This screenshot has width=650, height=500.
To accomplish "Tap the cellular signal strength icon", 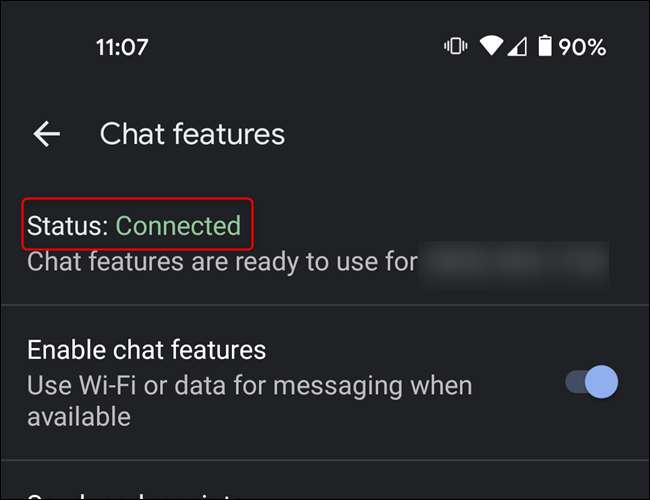I will 517,46.
